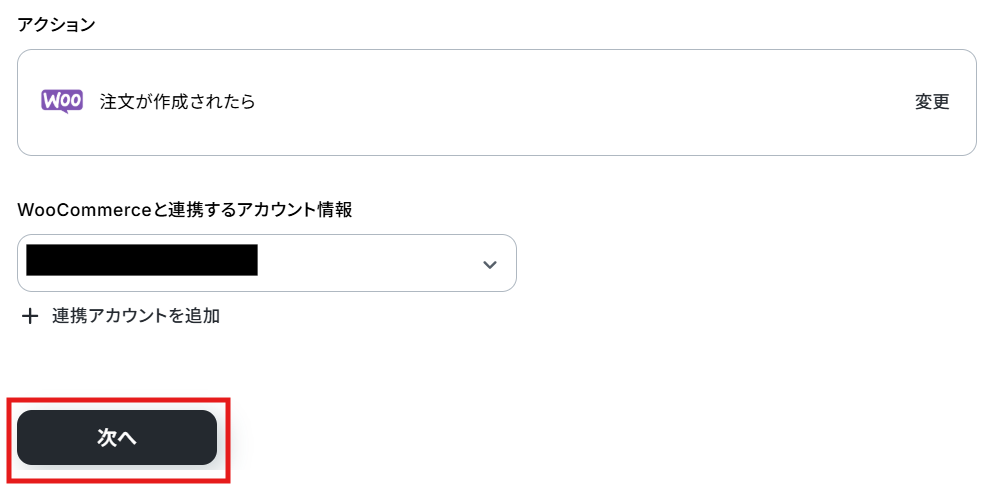
Task: Click the chevron arrow in account selector
Action: (x=489, y=264)
